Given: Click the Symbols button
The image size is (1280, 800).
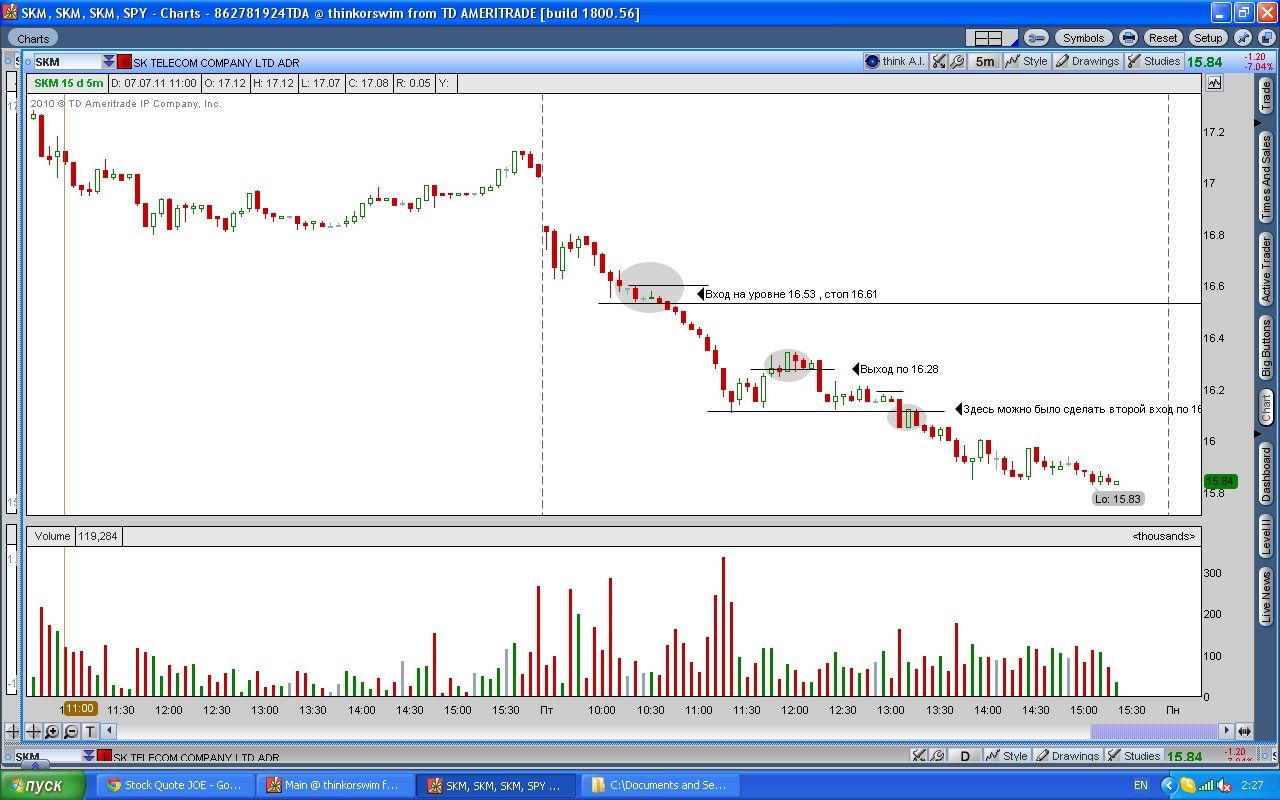Looking at the screenshot, I should coord(1083,38).
